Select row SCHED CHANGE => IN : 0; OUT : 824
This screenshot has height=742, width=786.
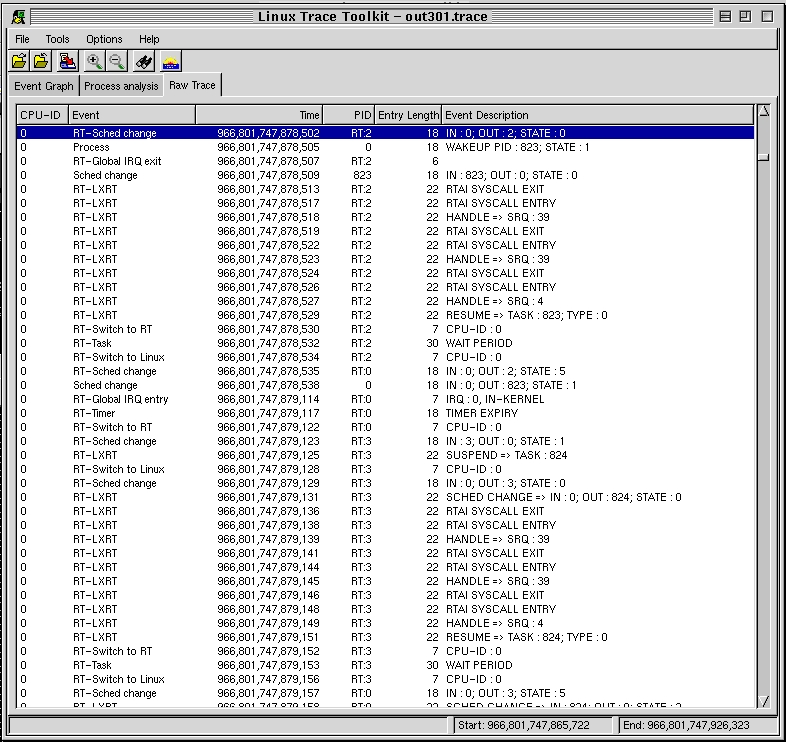click(385, 497)
